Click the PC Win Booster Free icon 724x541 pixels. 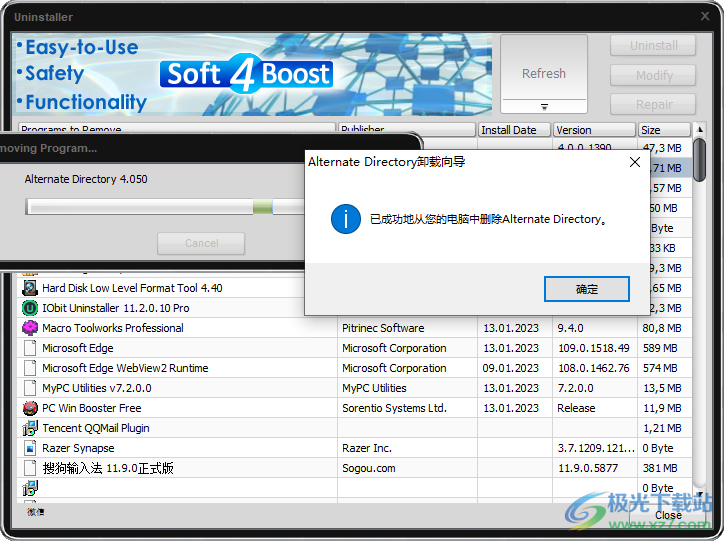tap(30, 408)
